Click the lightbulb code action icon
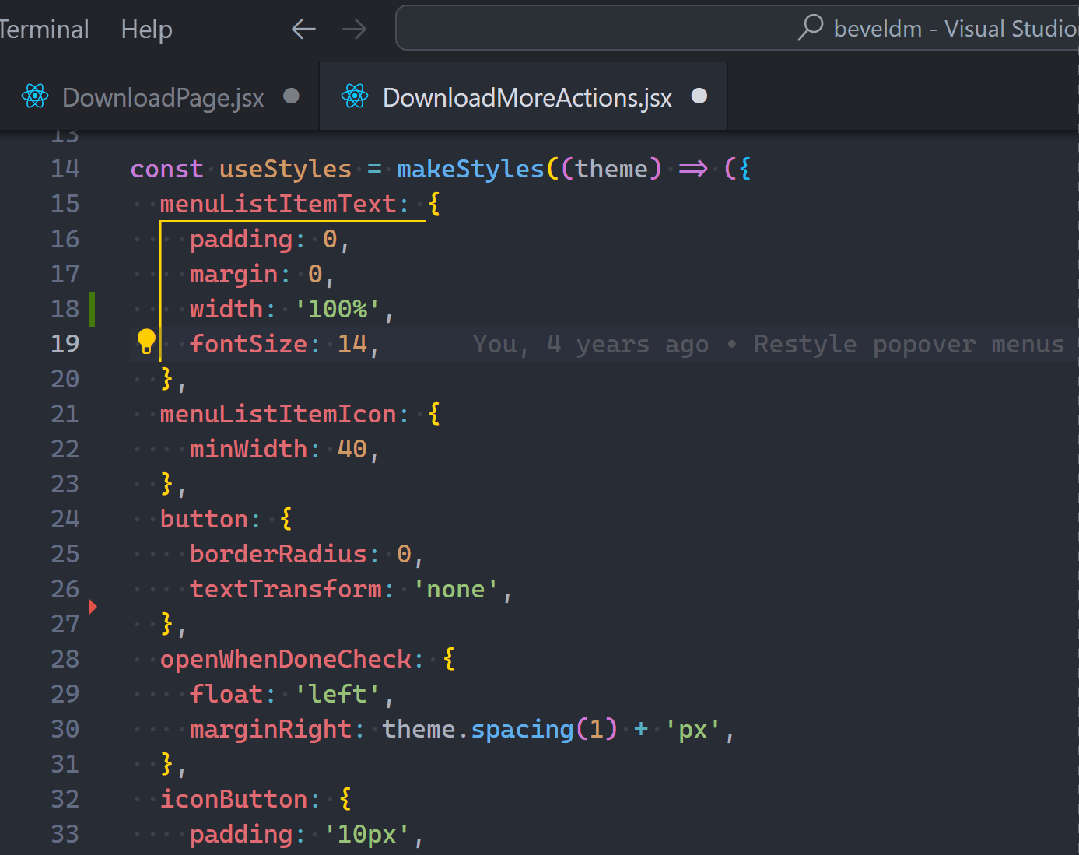Viewport: 1079px width, 855px height. click(x=147, y=342)
